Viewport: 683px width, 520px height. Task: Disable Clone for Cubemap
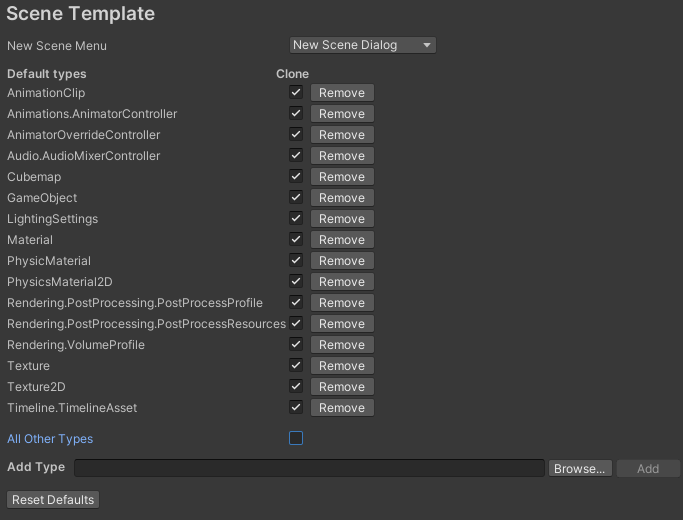(296, 176)
